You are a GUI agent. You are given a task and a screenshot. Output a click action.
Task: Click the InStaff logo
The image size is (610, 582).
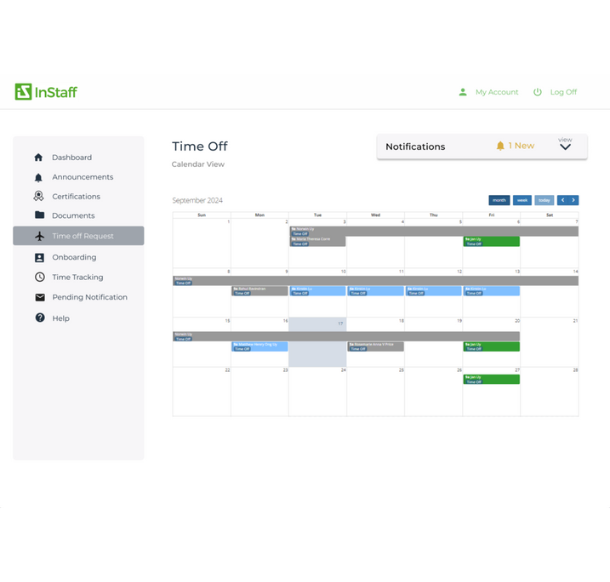point(46,92)
